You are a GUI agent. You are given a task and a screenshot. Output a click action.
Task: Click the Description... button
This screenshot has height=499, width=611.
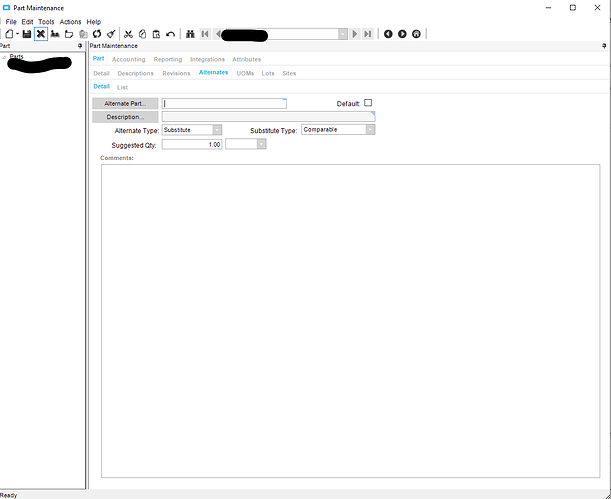click(x=125, y=117)
